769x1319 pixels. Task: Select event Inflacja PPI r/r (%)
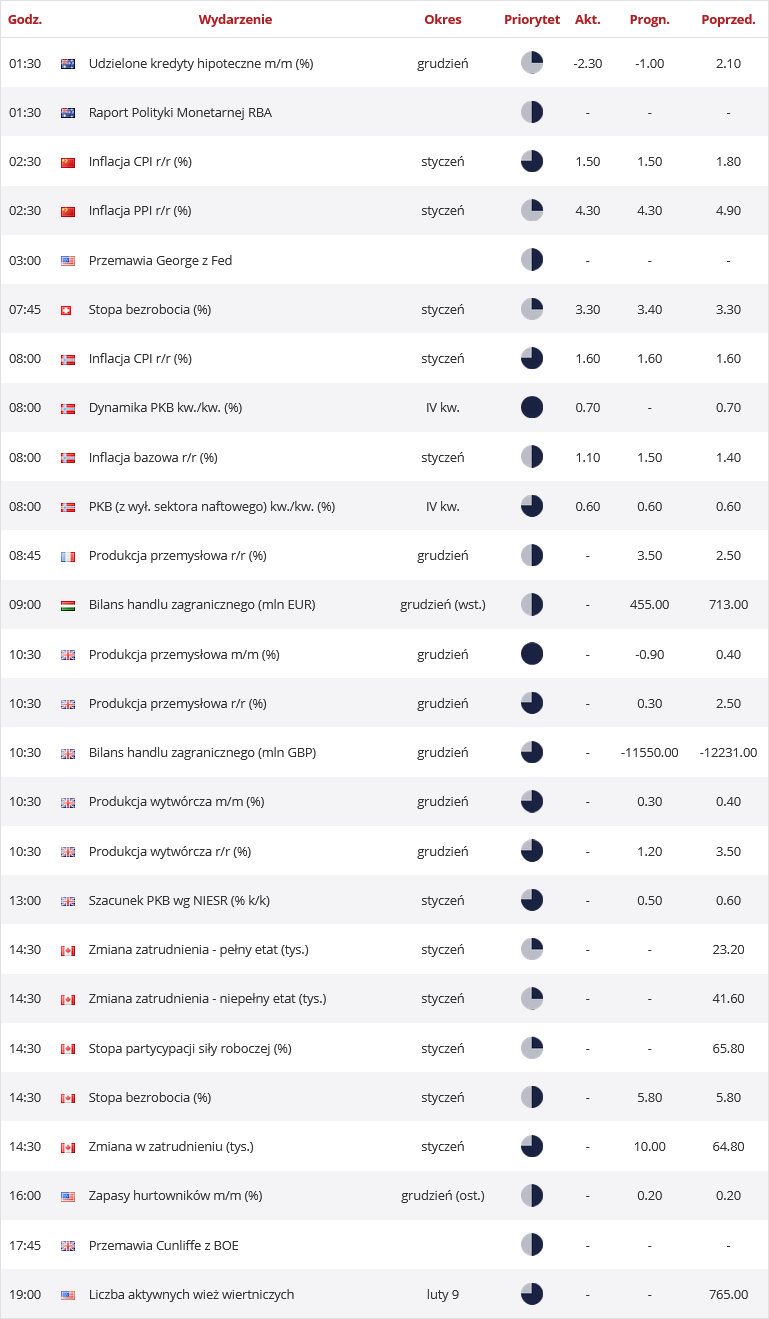coord(140,211)
